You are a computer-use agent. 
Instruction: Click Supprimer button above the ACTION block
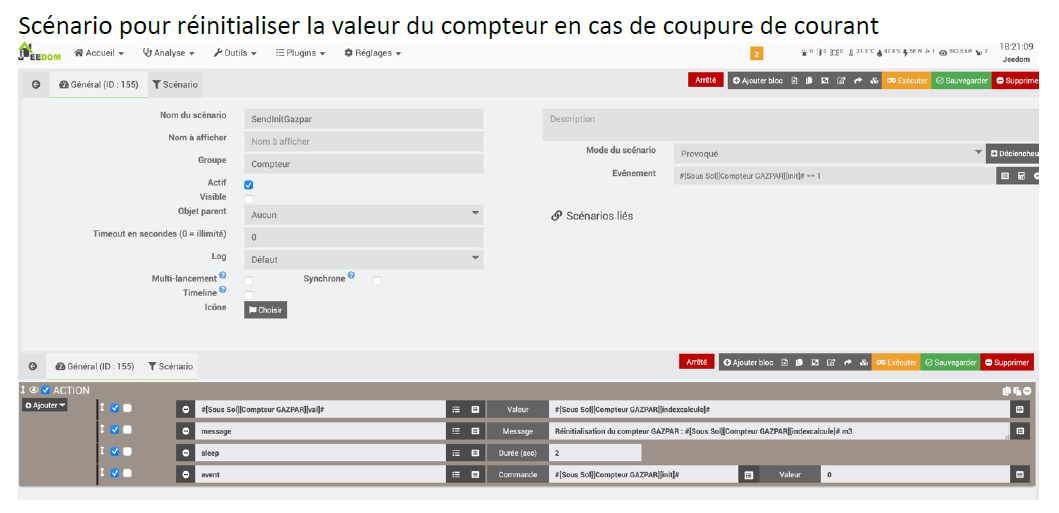point(1007,362)
